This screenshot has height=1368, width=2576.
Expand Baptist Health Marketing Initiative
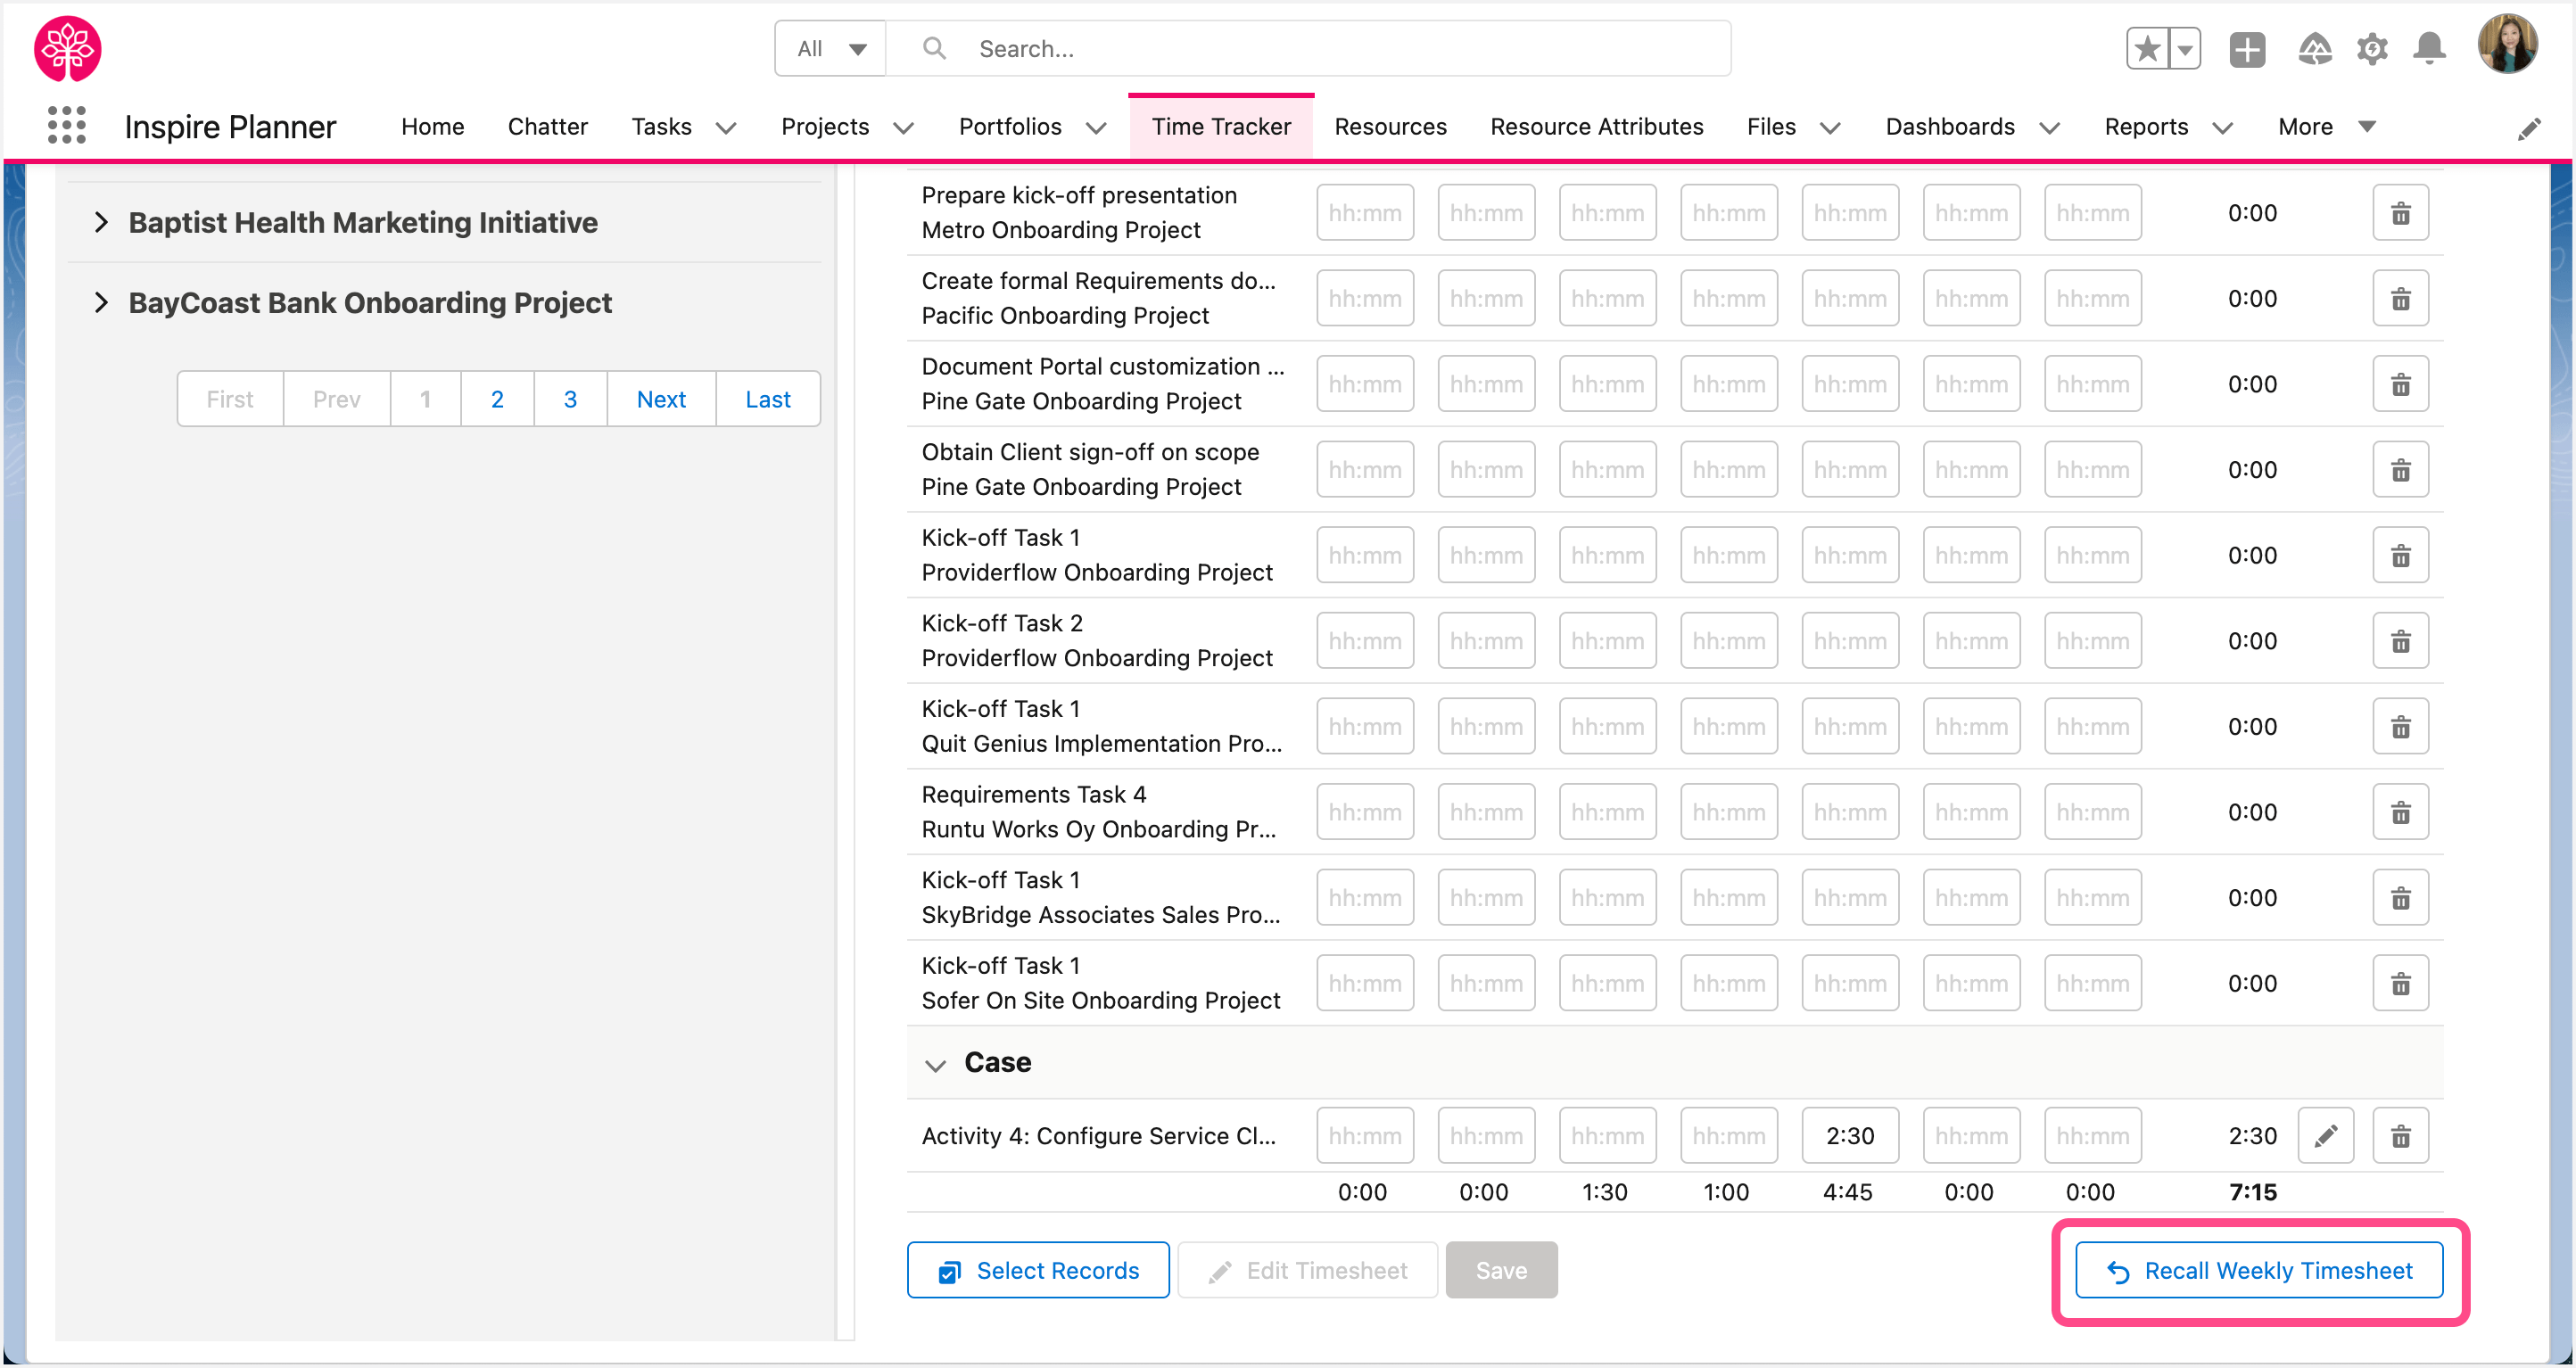pyautogui.click(x=101, y=221)
